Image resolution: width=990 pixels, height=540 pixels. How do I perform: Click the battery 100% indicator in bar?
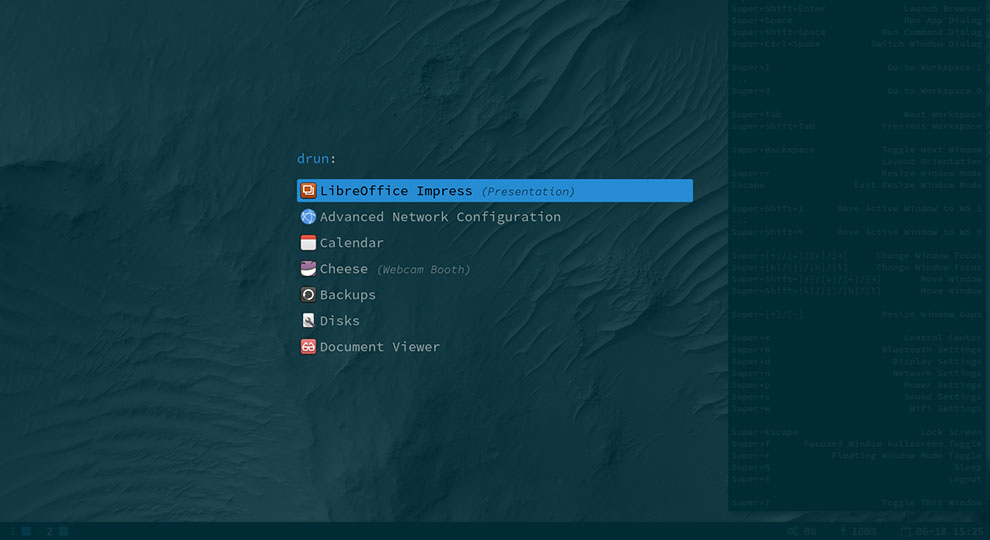coord(857,532)
